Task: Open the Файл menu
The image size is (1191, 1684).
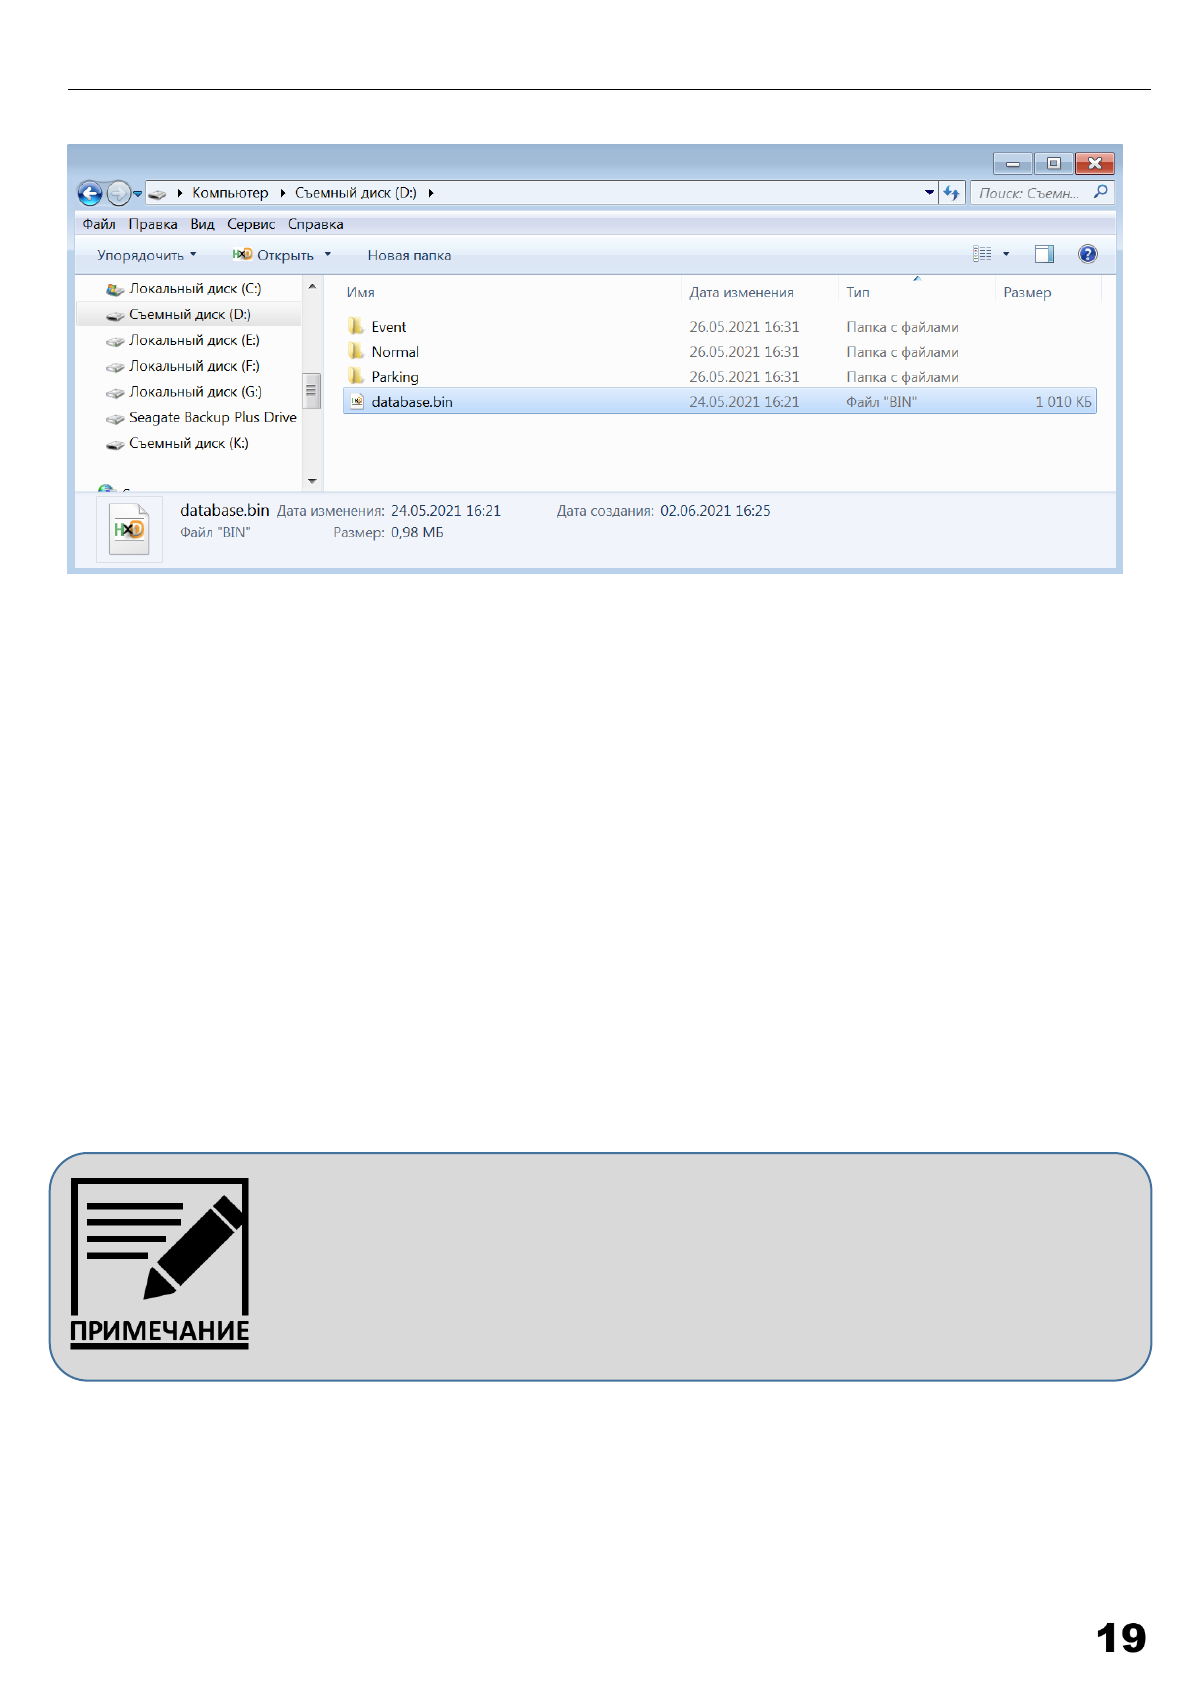Action: click(x=99, y=224)
